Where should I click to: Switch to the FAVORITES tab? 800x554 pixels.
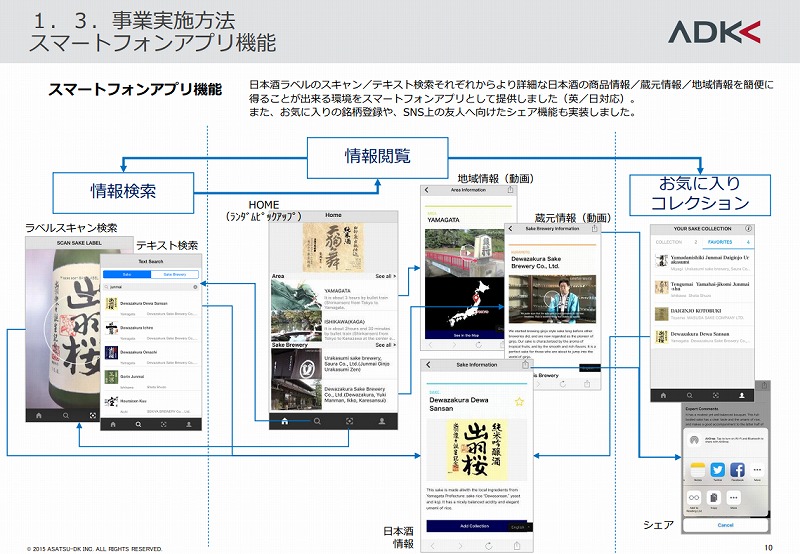point(720,242)
